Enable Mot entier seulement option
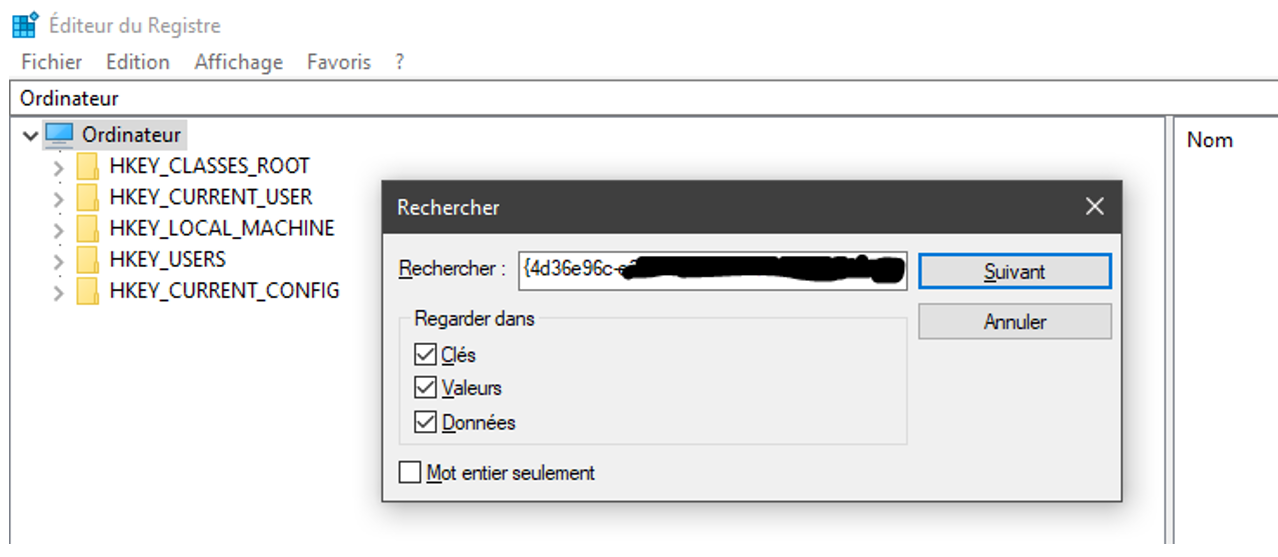 coord(410,472)
